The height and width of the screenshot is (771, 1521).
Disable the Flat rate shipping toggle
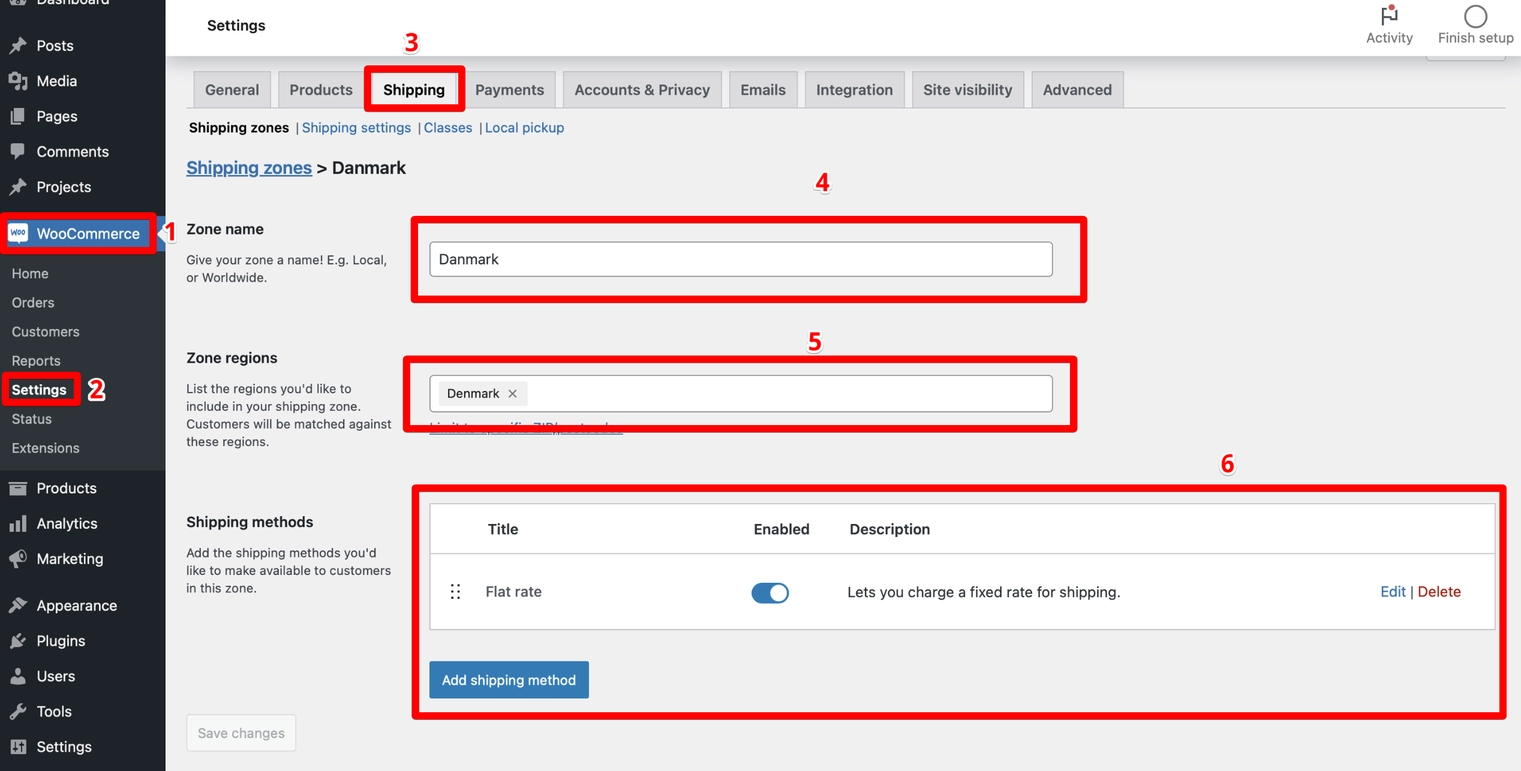pos(770,593)
